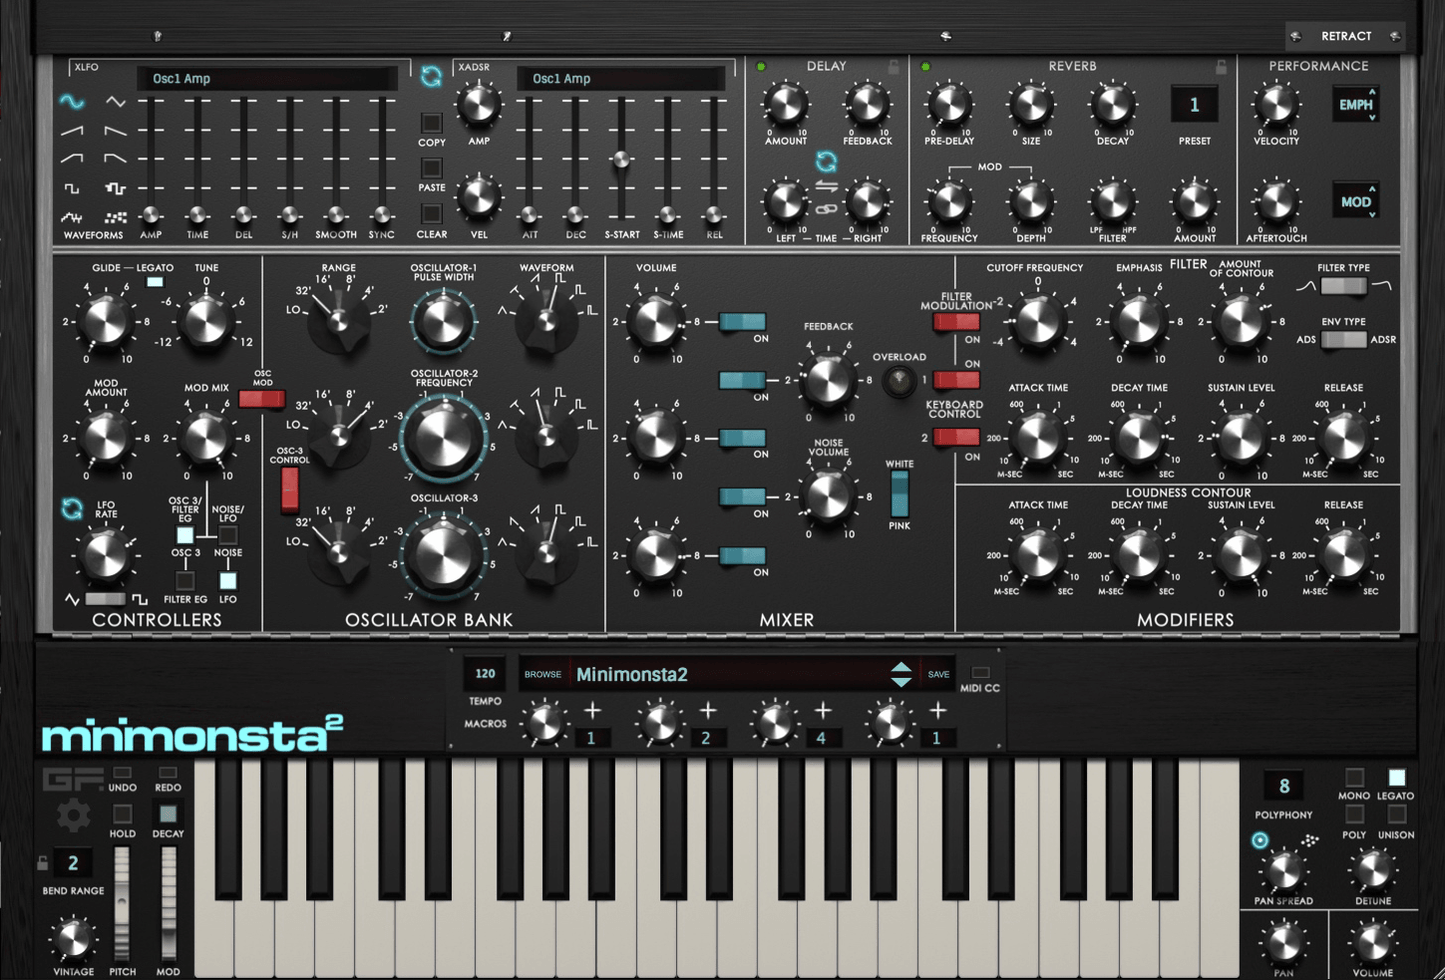Screen dimensions: 1445x980
Task: Click the XADSR S-Start slider handle
Action: 621,160
